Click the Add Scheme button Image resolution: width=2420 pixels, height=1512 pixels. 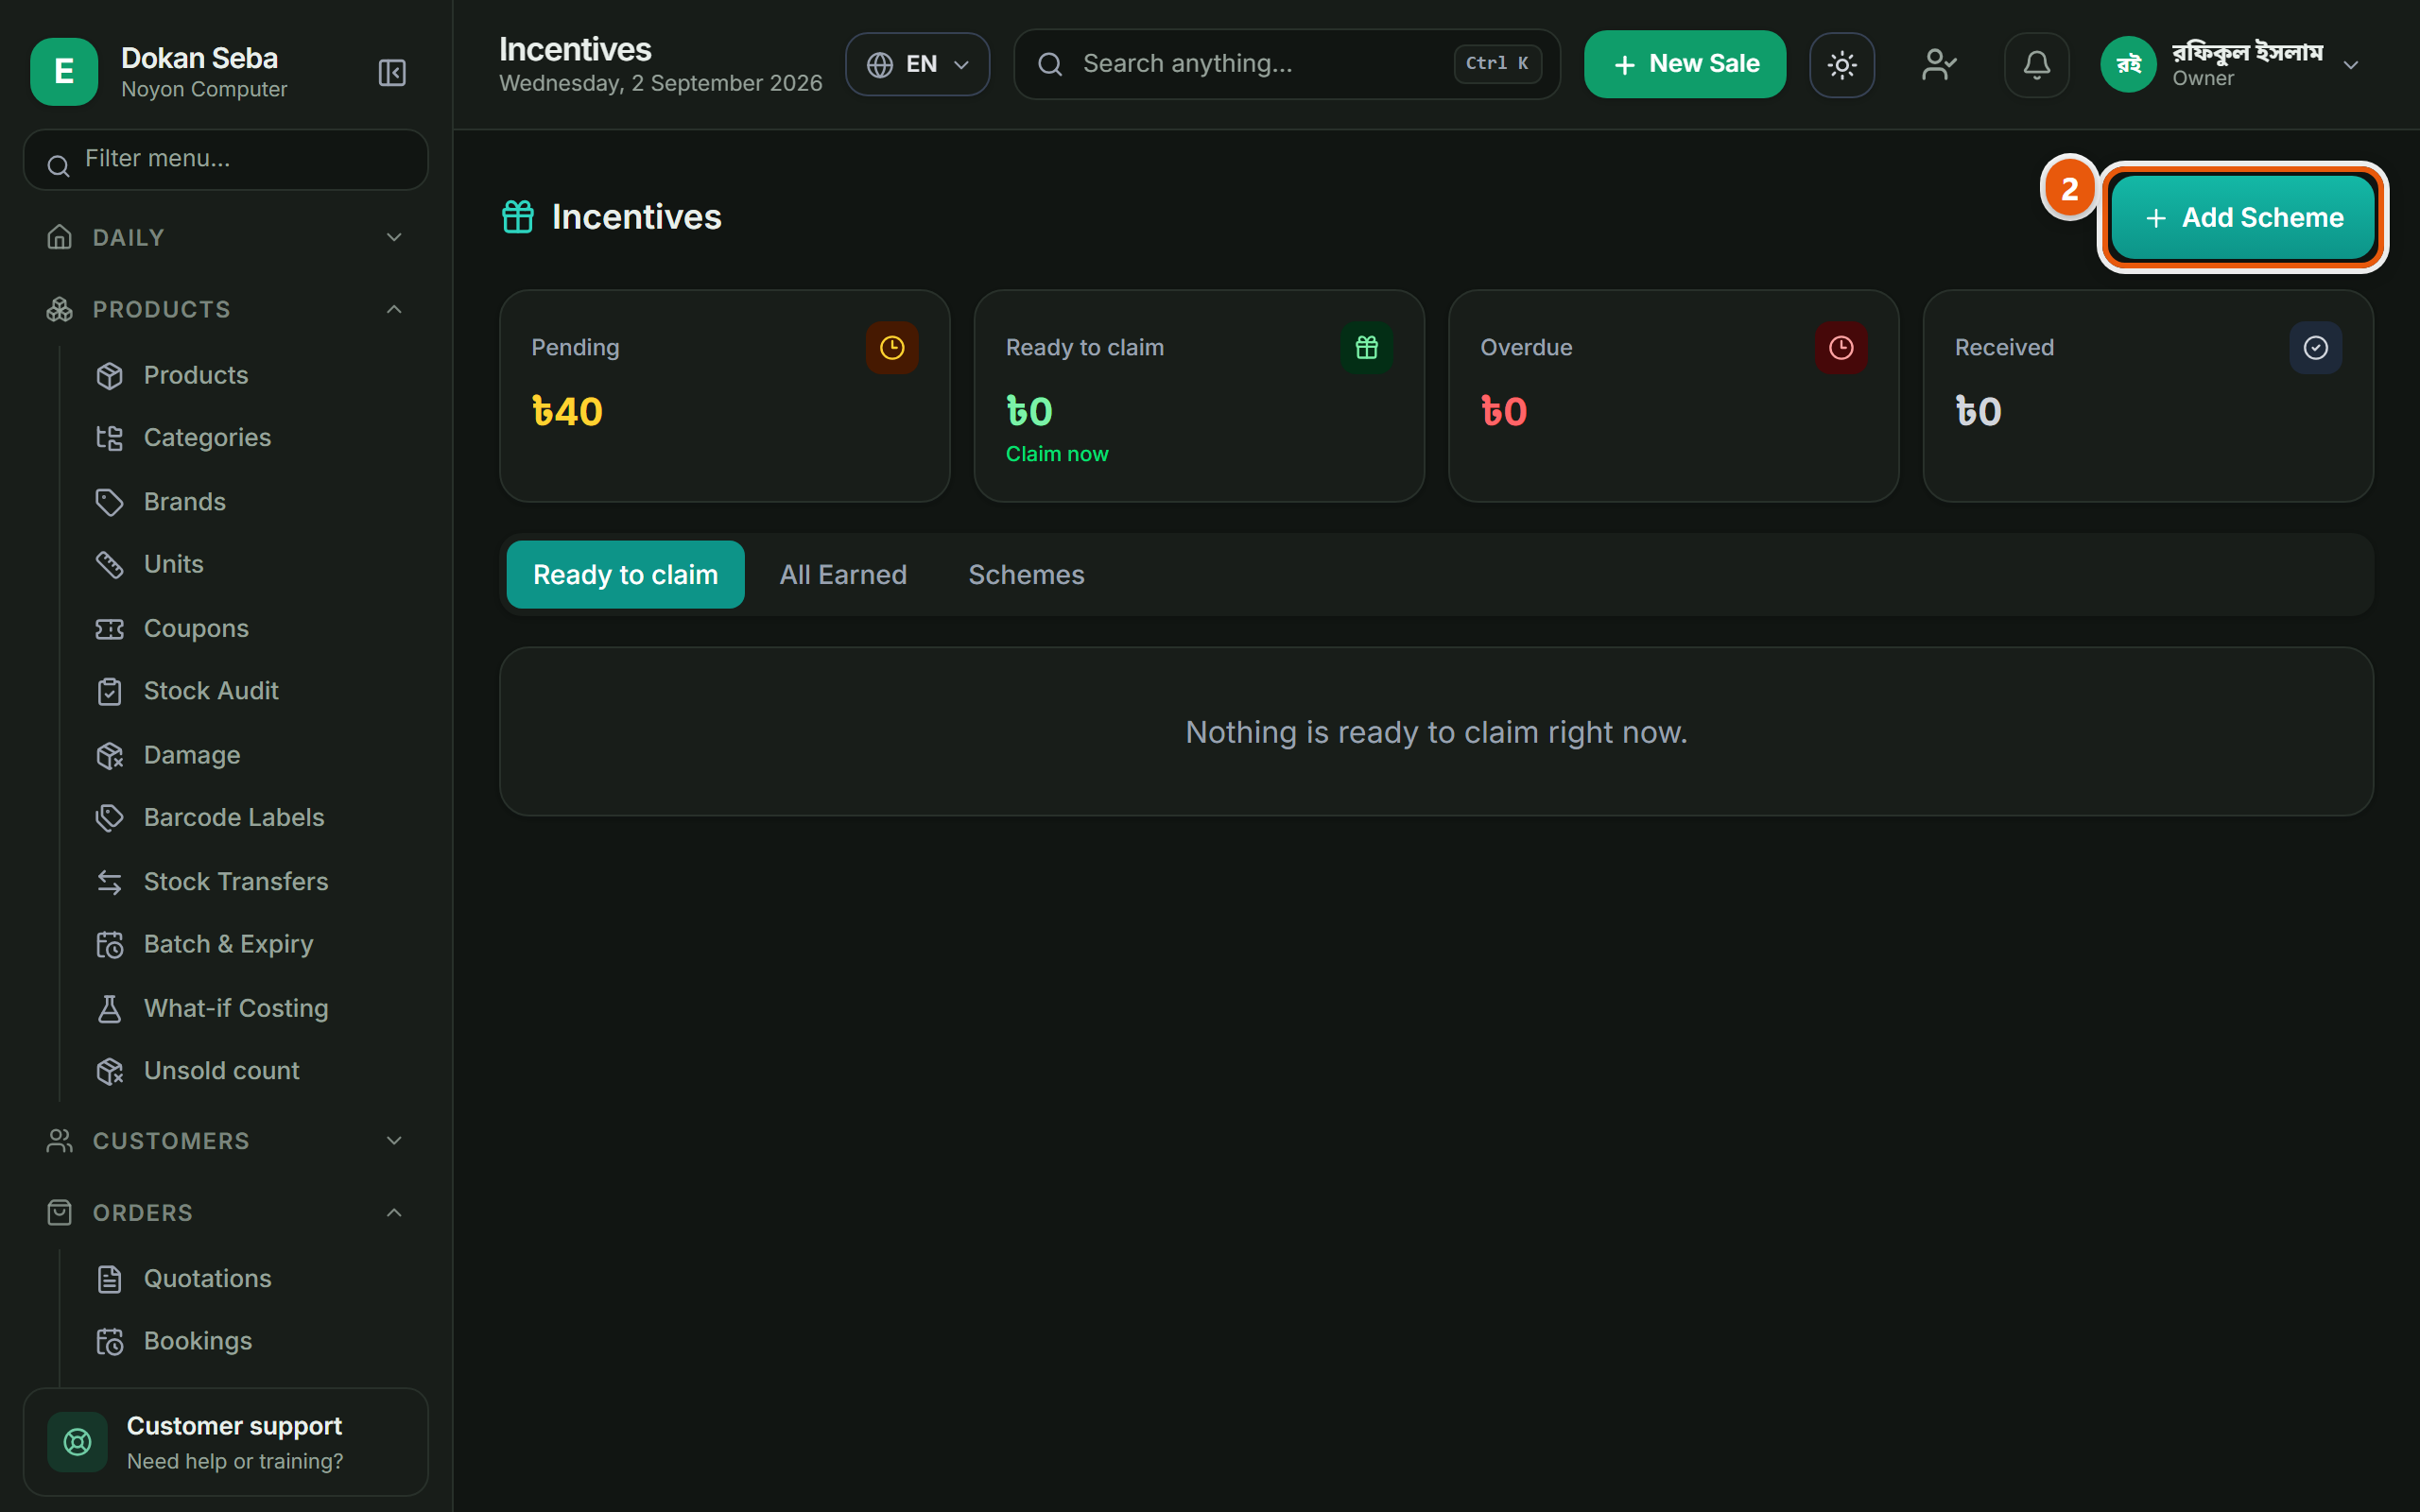click(2243, 217)
